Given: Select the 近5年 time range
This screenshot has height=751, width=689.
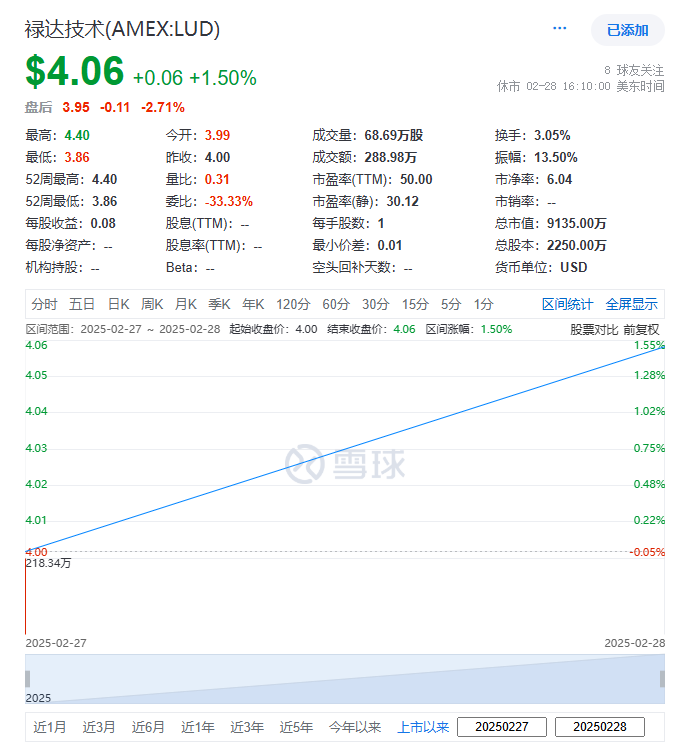Looking at the screenshot, I should click(296, 727).
